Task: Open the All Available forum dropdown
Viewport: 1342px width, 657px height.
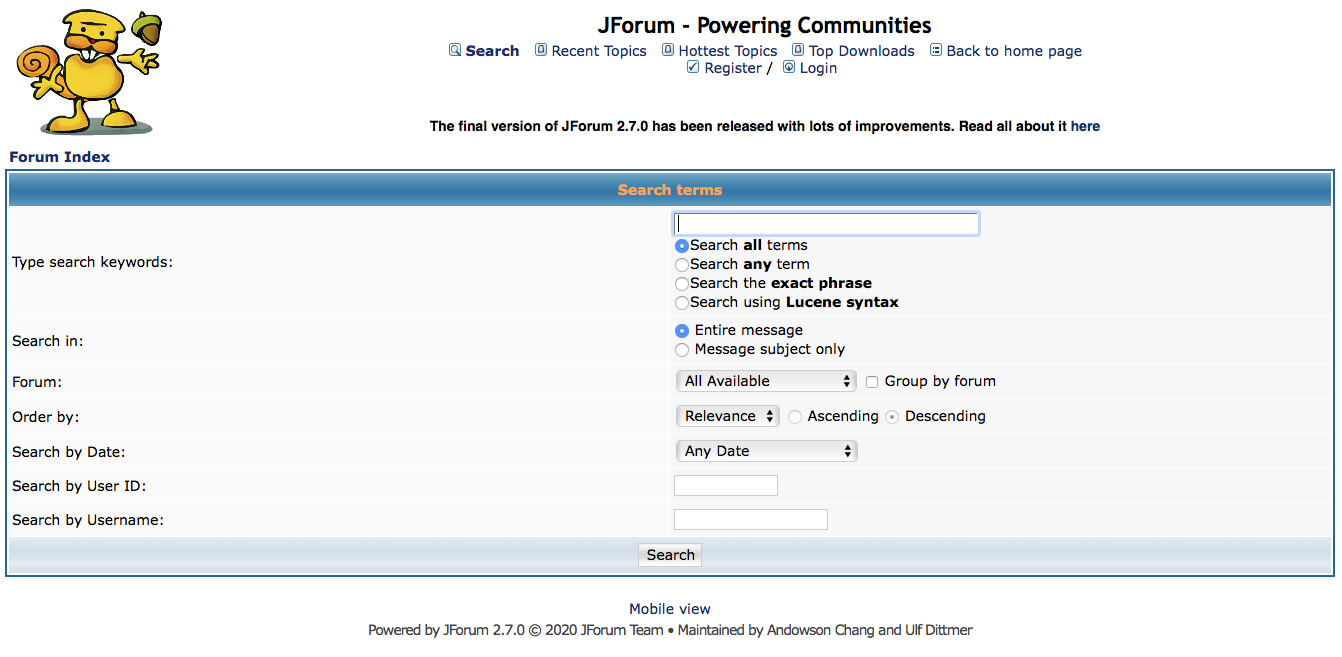Action: (766, 381)
